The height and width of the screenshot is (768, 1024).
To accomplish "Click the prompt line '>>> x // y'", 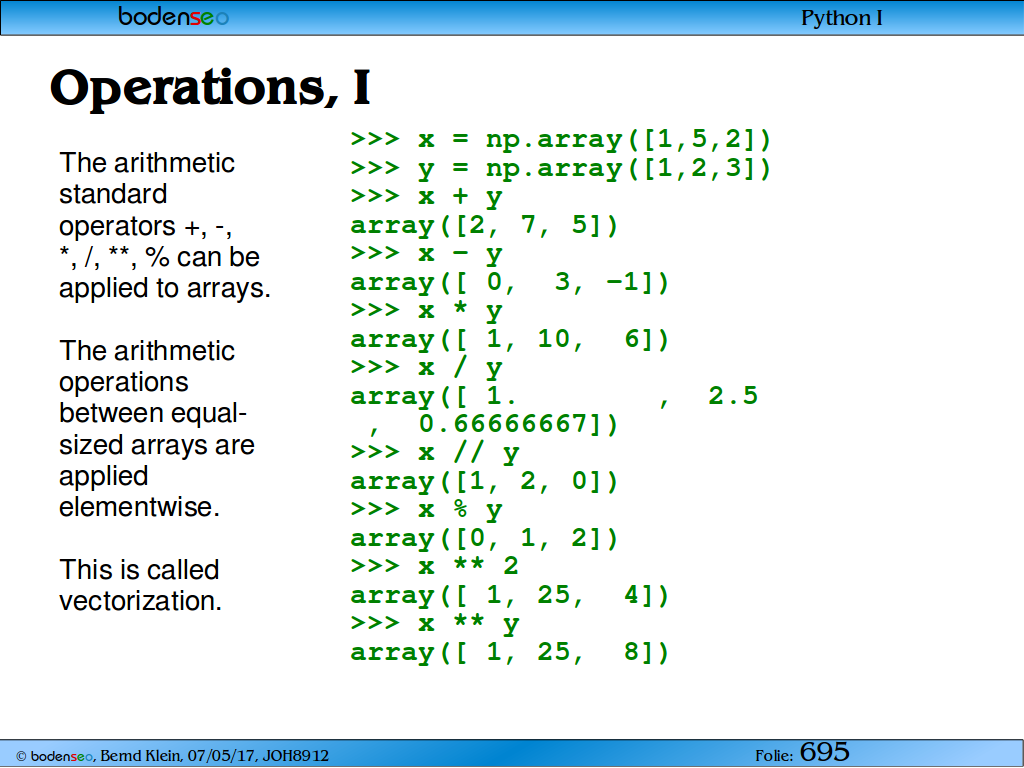I will (x=435, y=453).
